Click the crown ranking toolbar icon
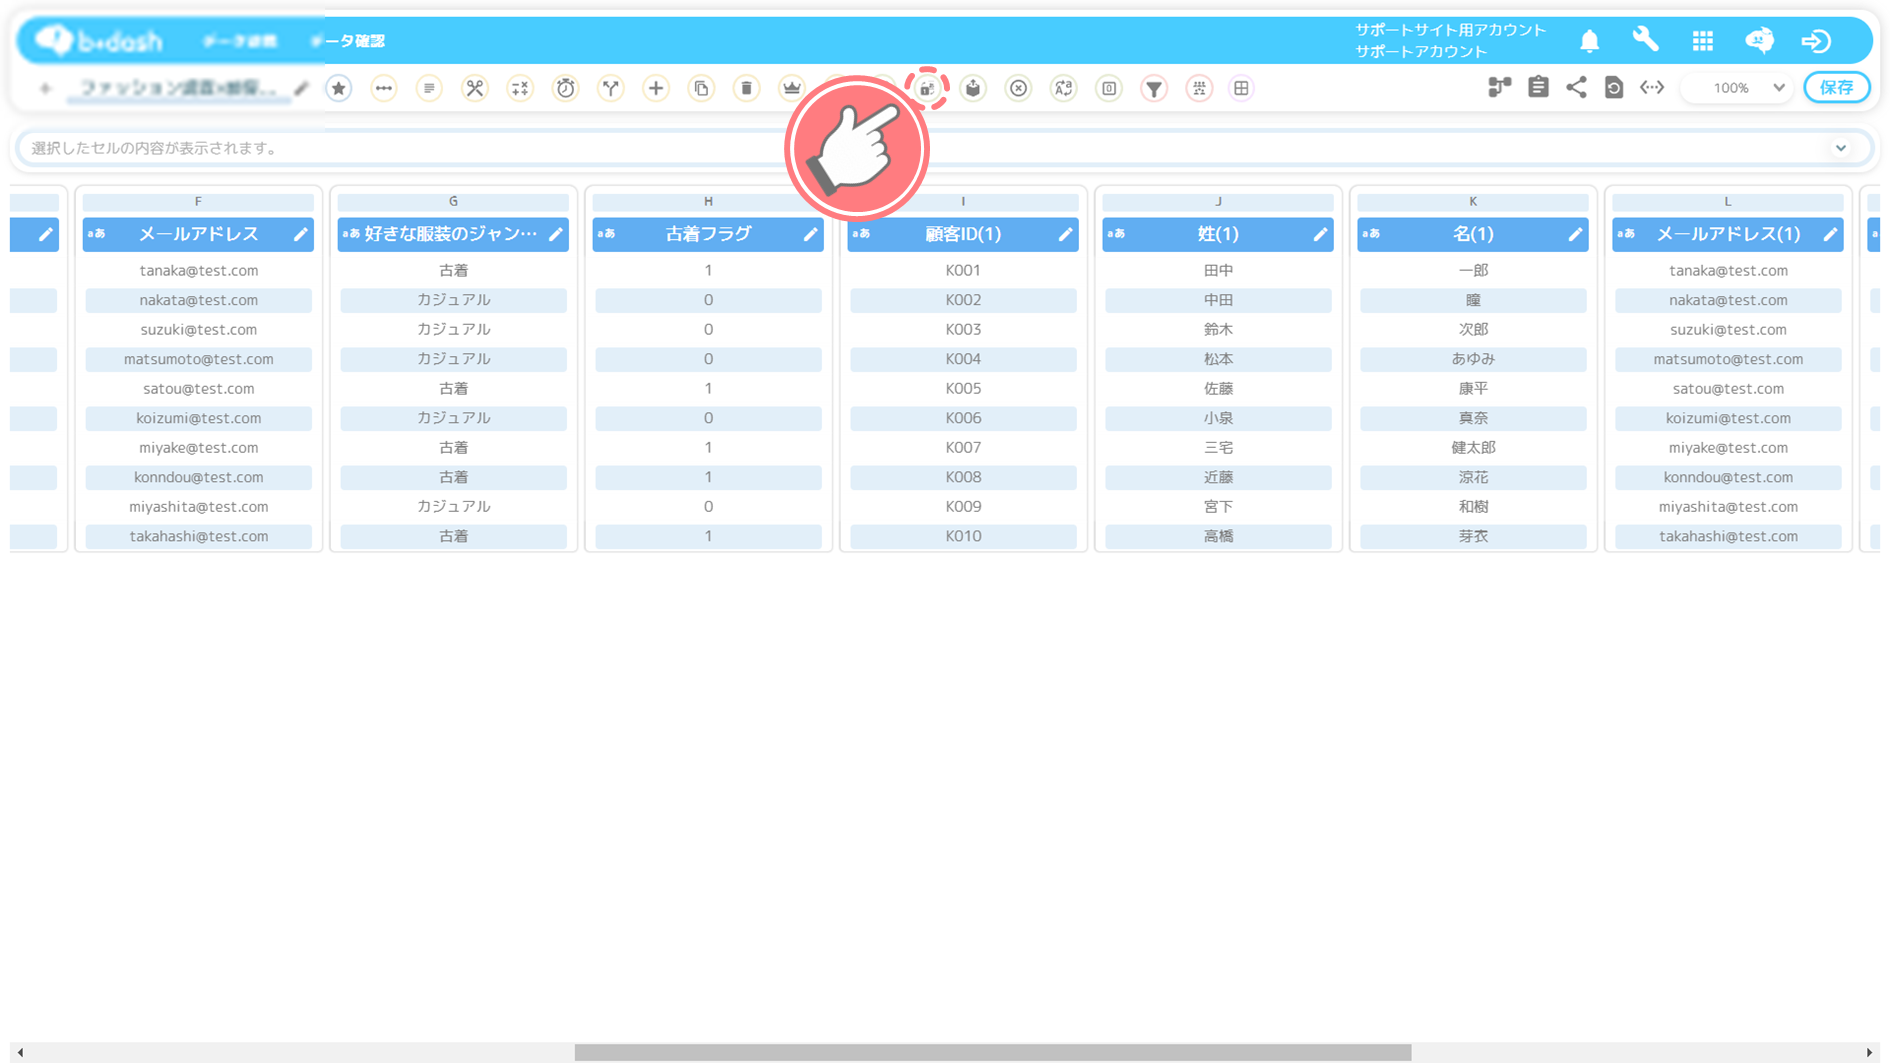 click(792, 88)
